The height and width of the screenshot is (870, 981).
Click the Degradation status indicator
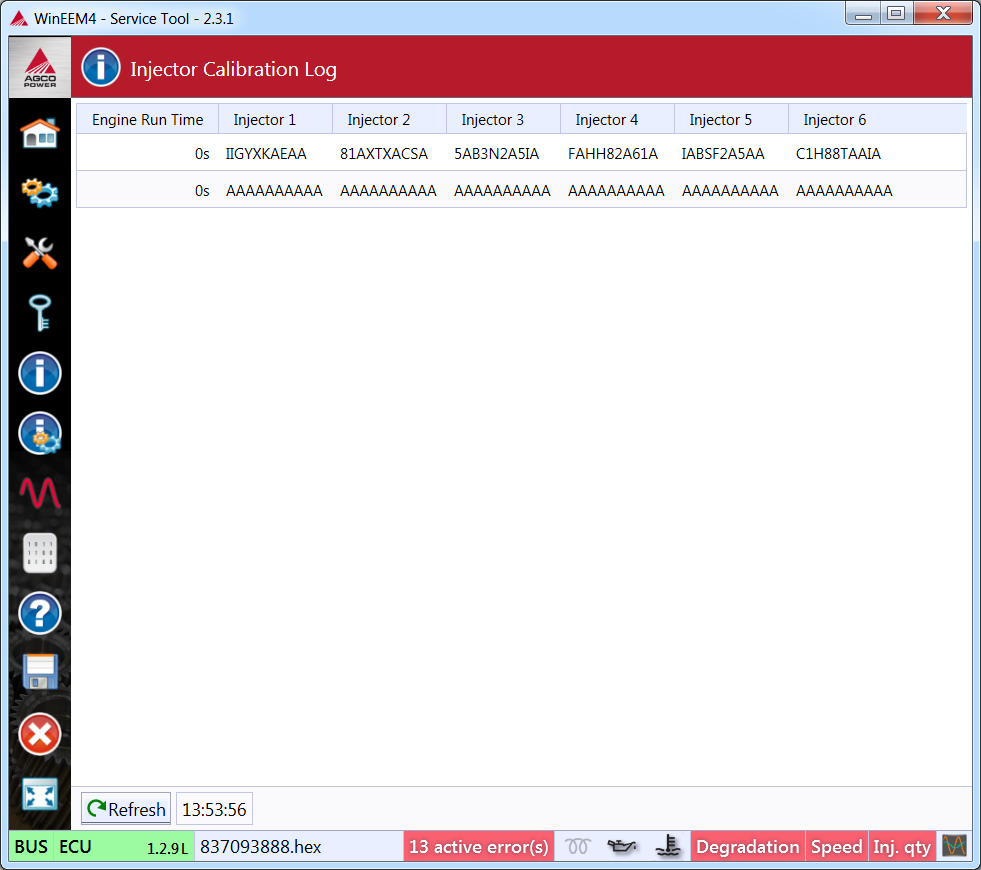[747, 847]
